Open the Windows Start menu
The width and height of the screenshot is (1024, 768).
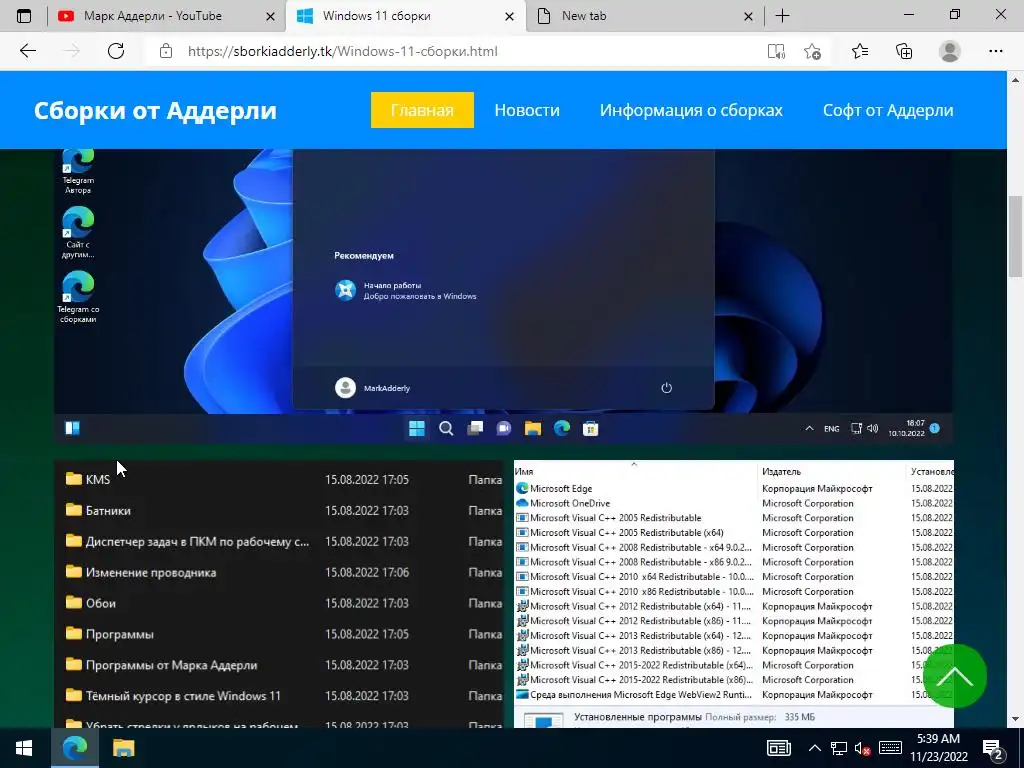click(x=25, y=748)
